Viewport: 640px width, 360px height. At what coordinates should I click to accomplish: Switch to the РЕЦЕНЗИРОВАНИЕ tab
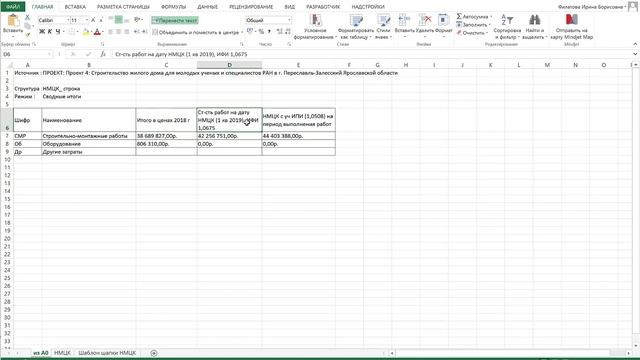(x=251, y=7)
